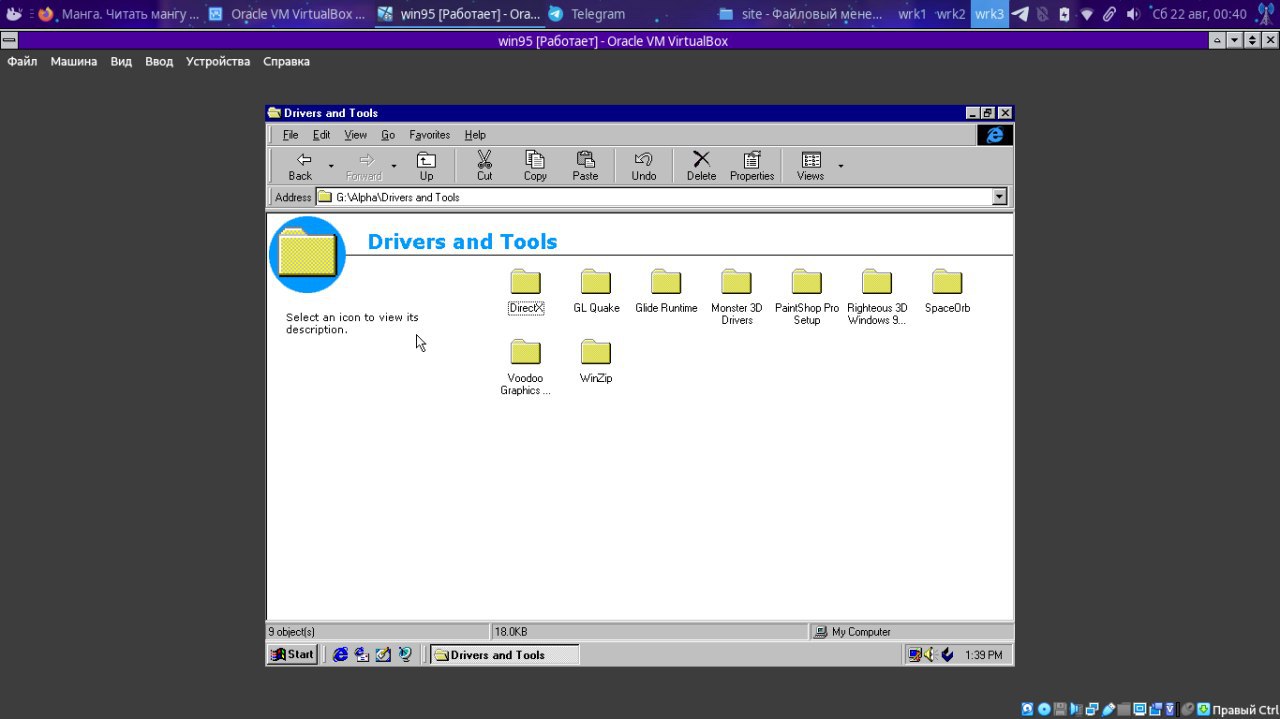Go up one folder level

tap(426, 166)
